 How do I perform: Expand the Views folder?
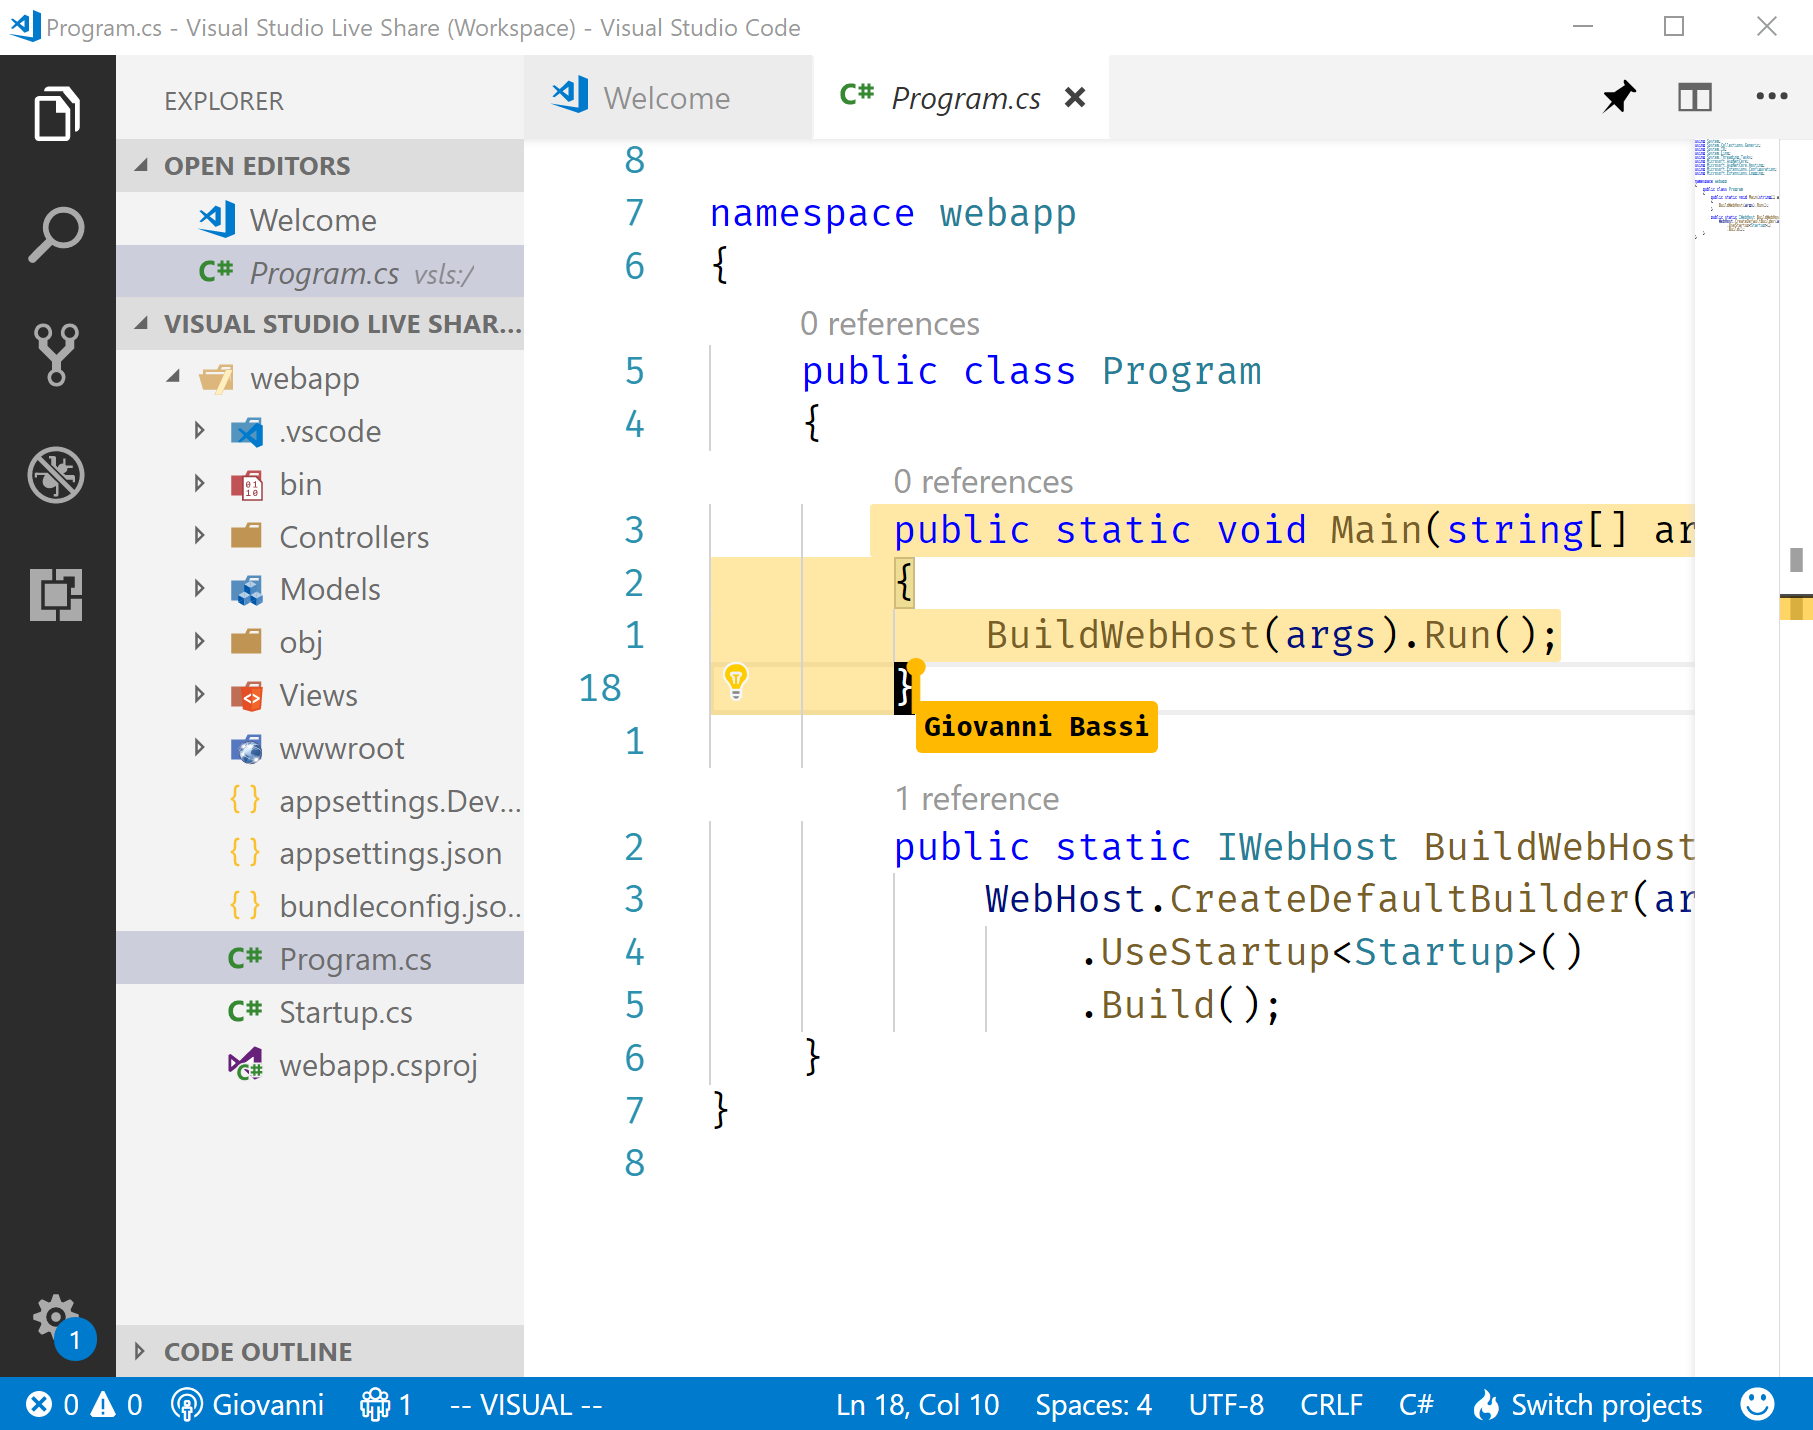coord(199,695)
